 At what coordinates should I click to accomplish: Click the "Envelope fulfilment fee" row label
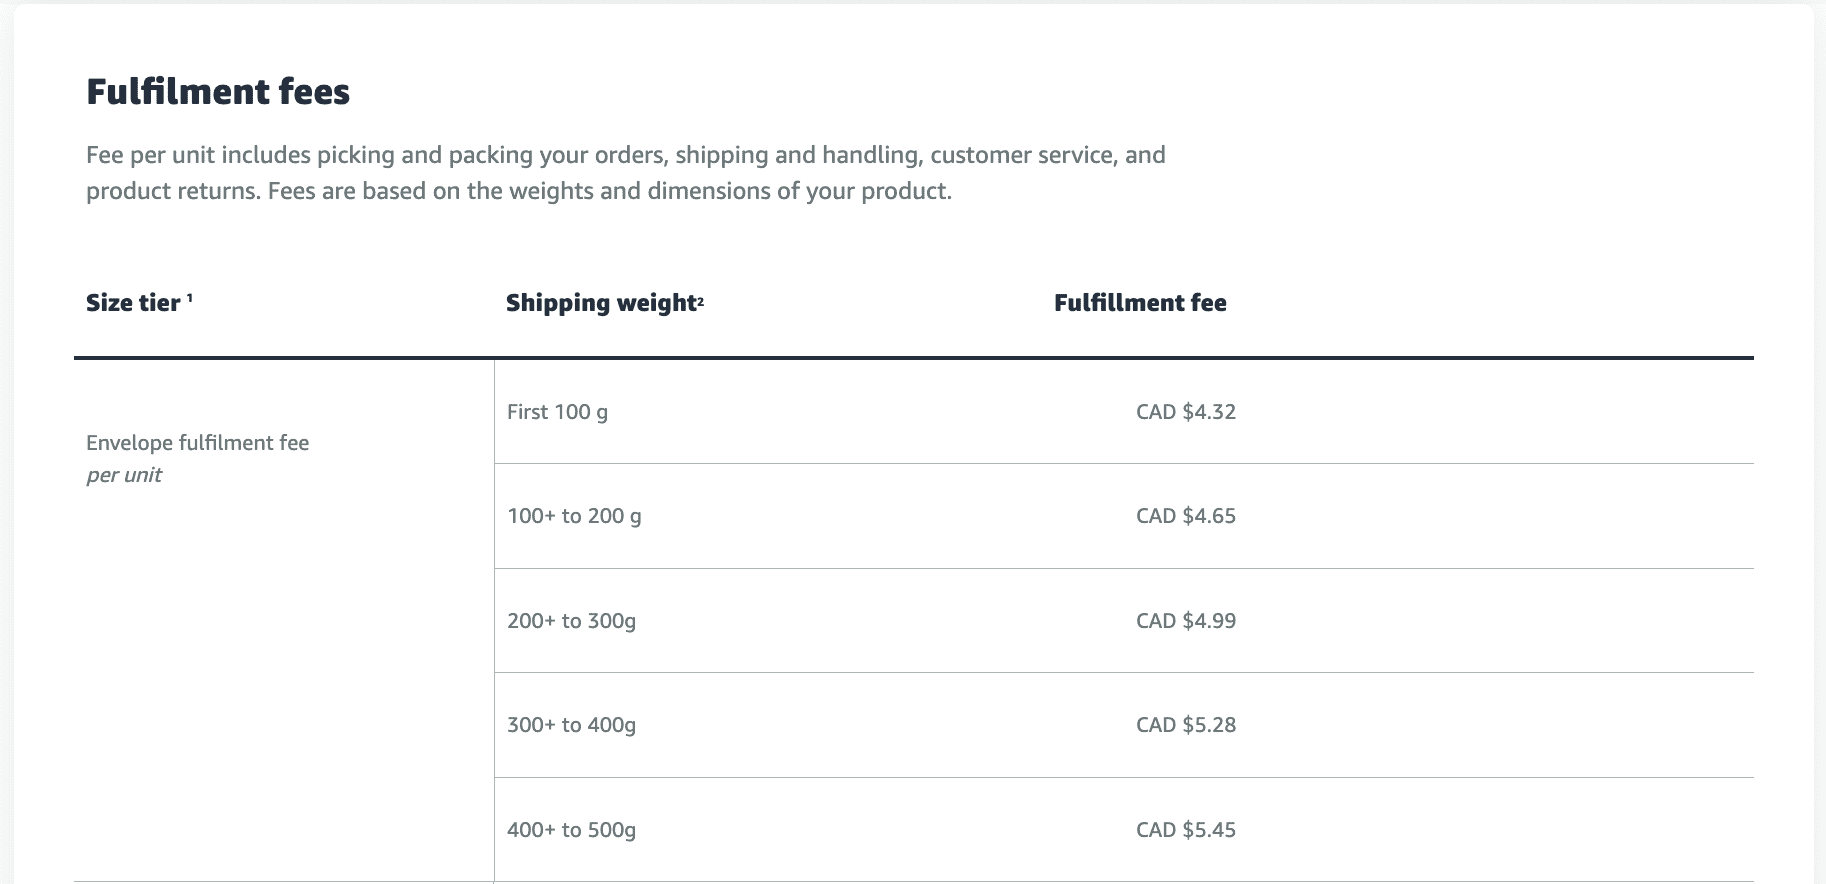point(197,443)
